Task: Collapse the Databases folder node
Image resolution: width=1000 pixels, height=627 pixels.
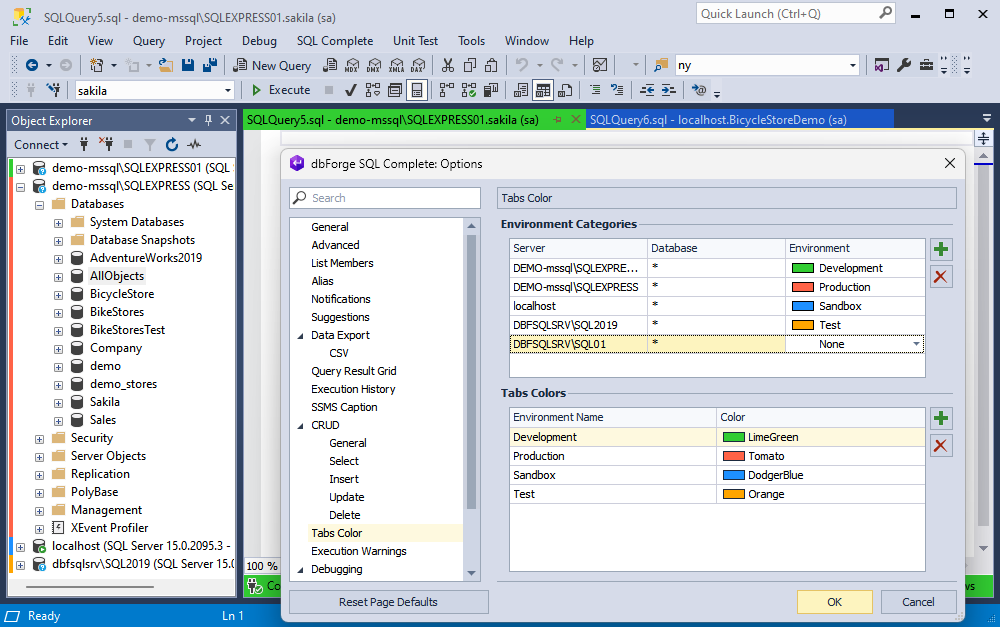Action: pos(40,205)
